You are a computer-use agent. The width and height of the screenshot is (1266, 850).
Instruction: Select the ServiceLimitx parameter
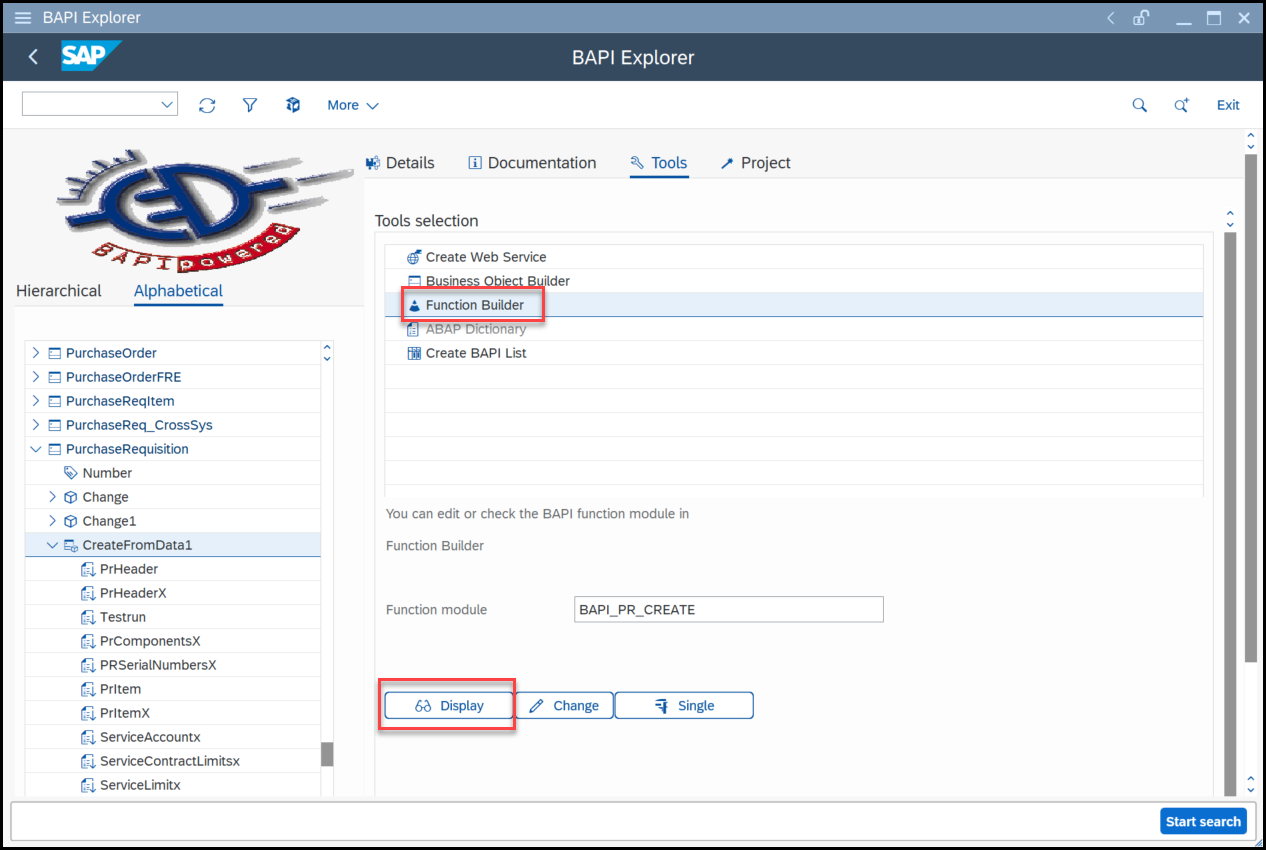[x=140, y=785]
